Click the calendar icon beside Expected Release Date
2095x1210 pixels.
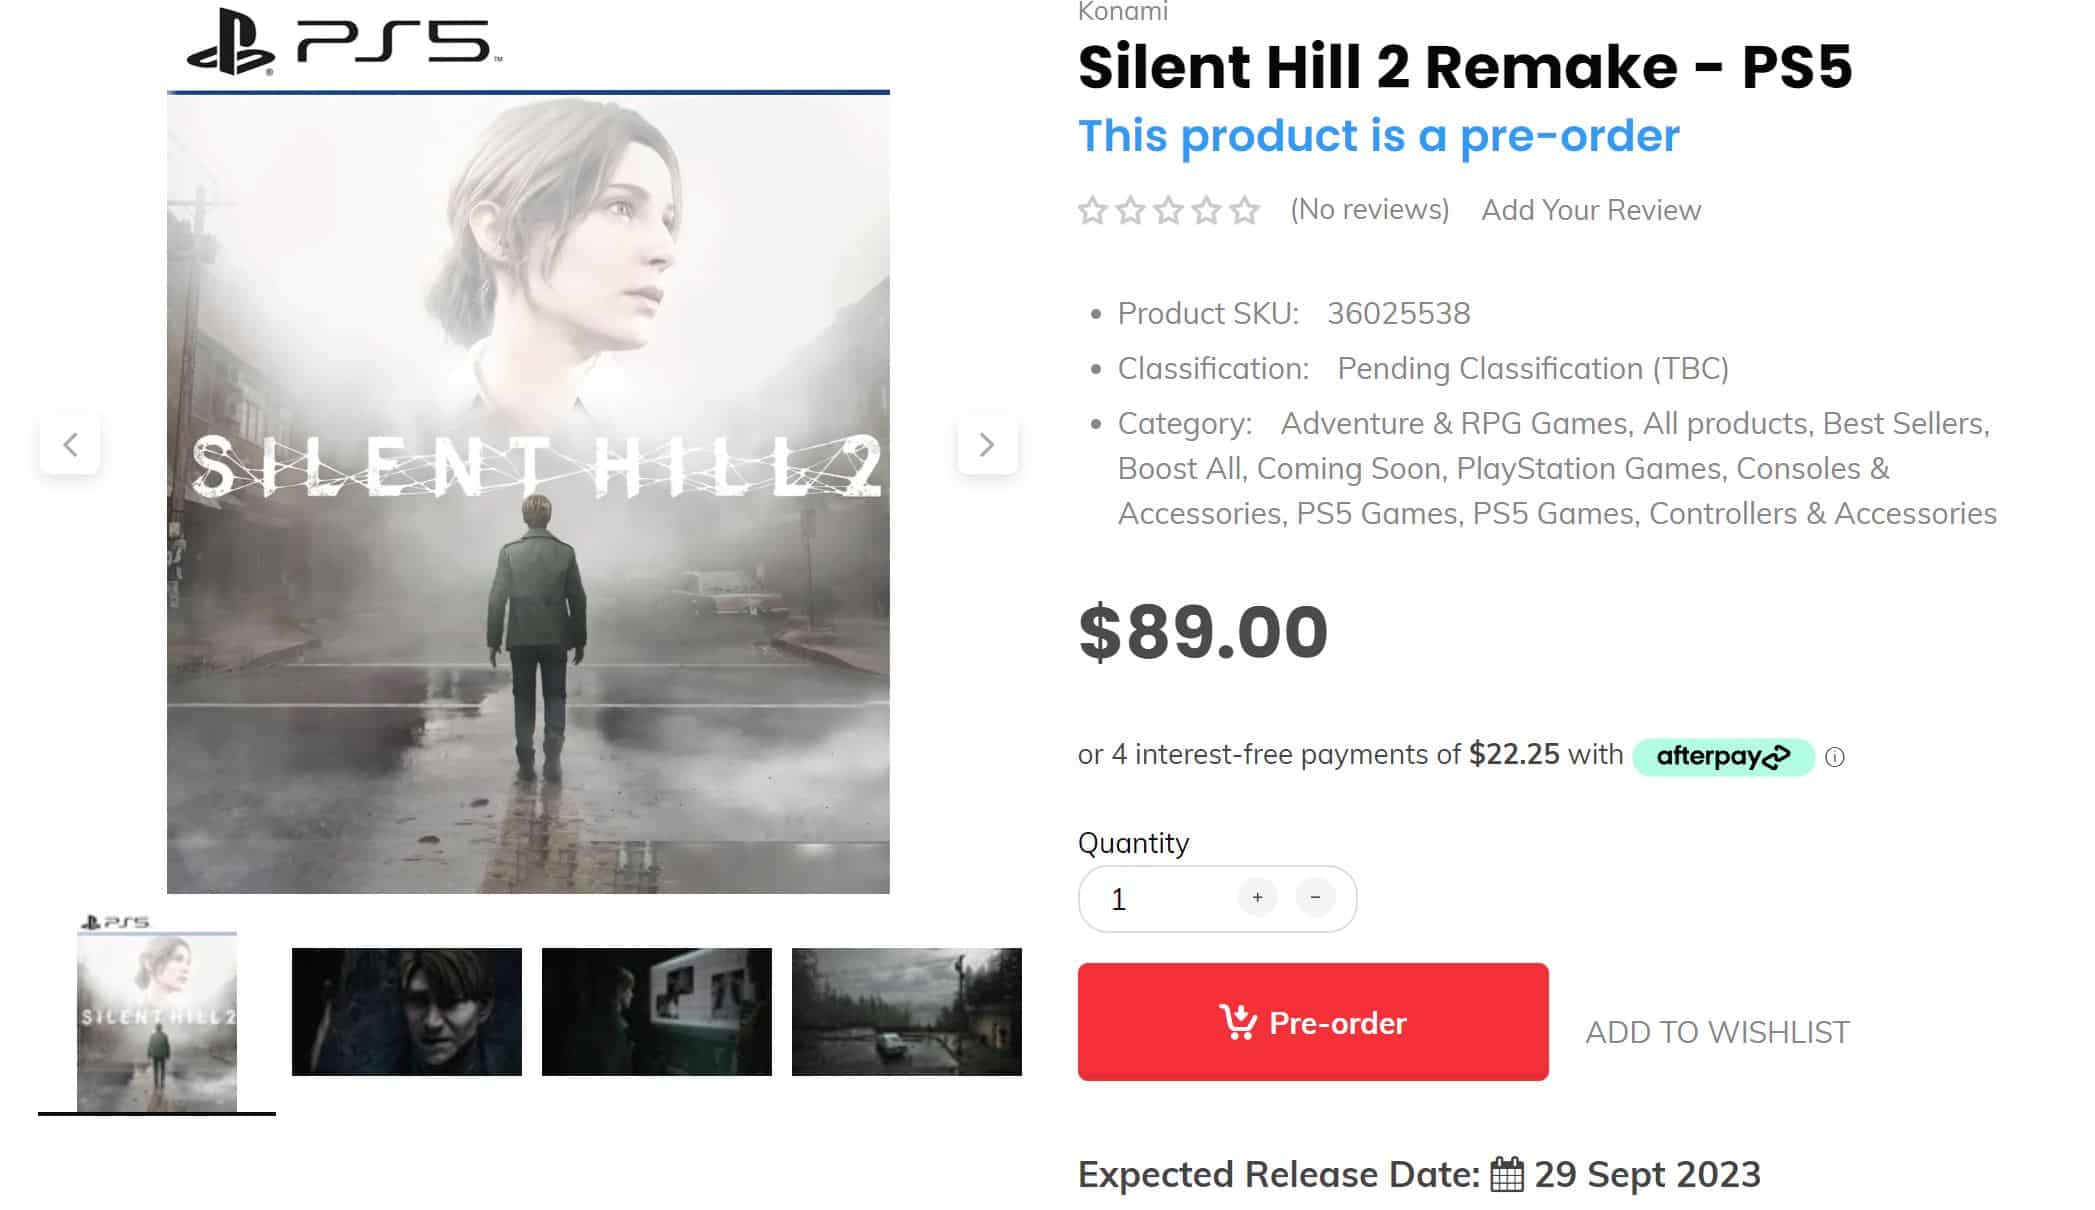(x=1506, y=1174)
